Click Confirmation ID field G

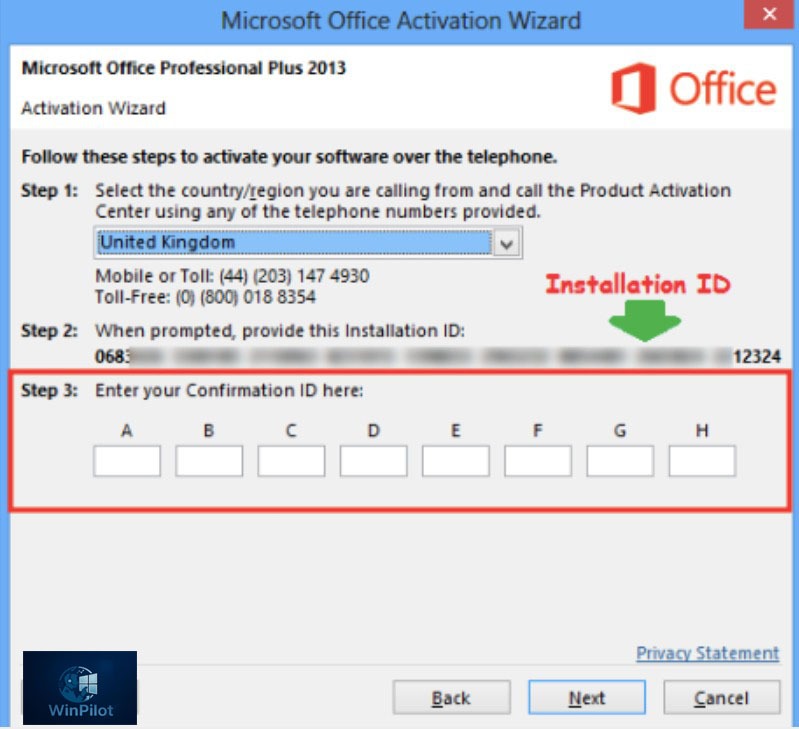[x=620, y=461]
